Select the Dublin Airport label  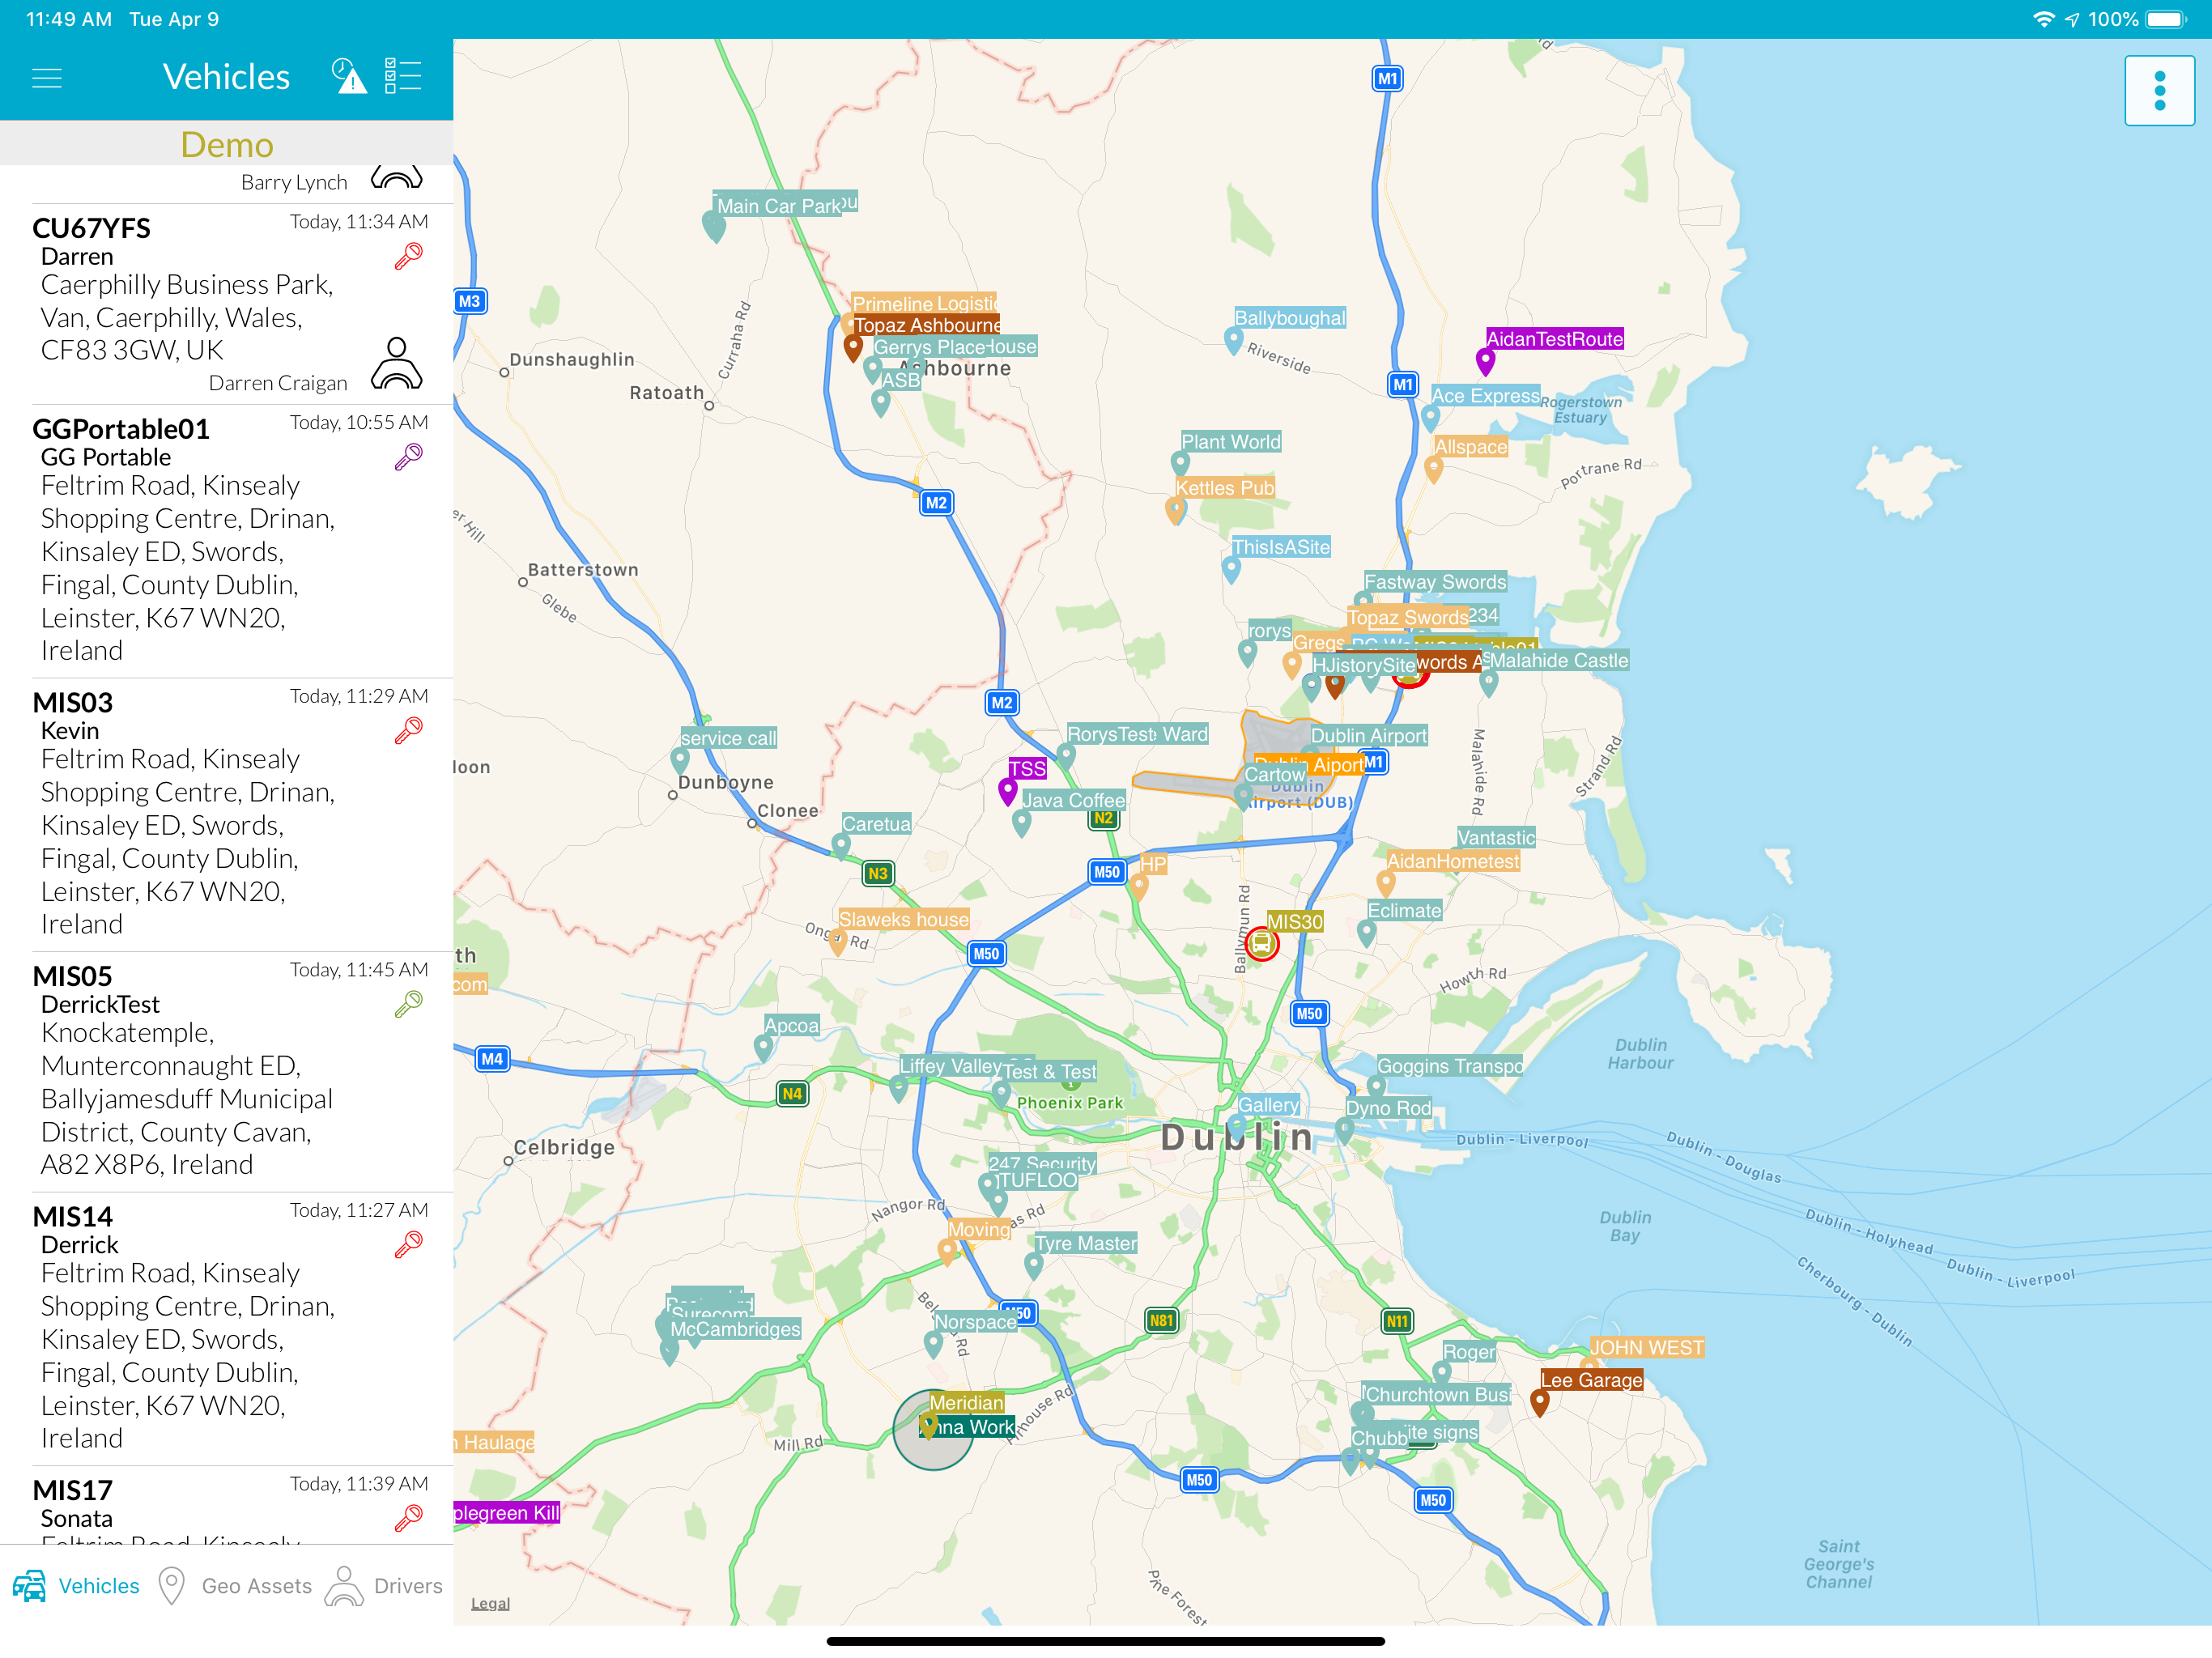pyautogui.click(x=1368, y=735)
